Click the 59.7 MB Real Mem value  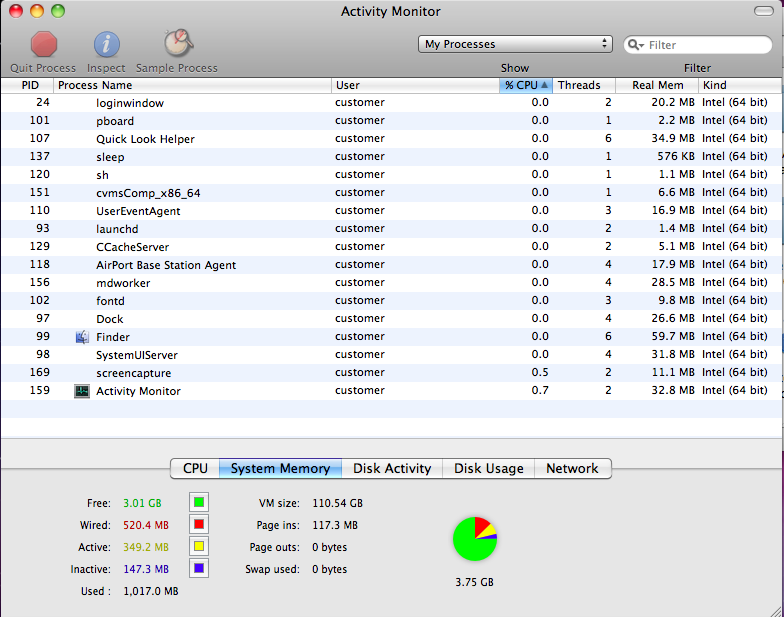click(673, 336)
